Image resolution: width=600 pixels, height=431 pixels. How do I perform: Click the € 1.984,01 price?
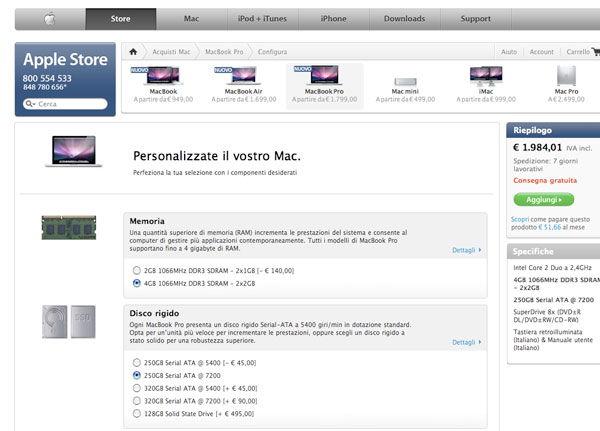tap(537, 147)
